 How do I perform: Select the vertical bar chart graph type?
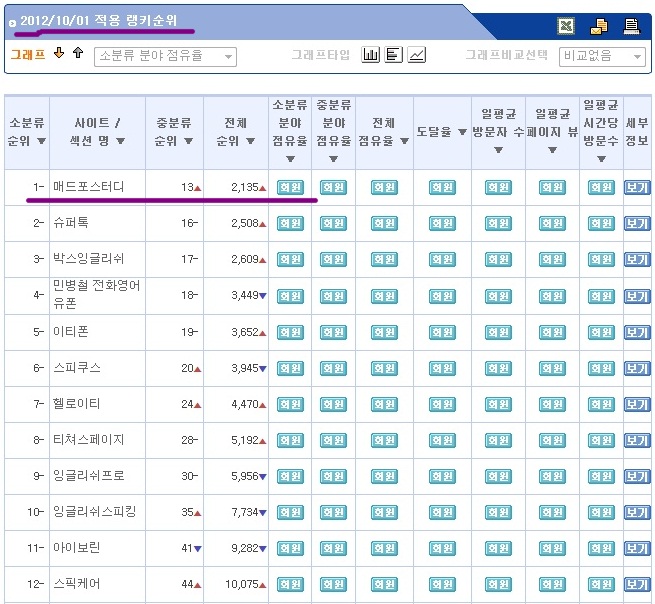click(370, 55)
